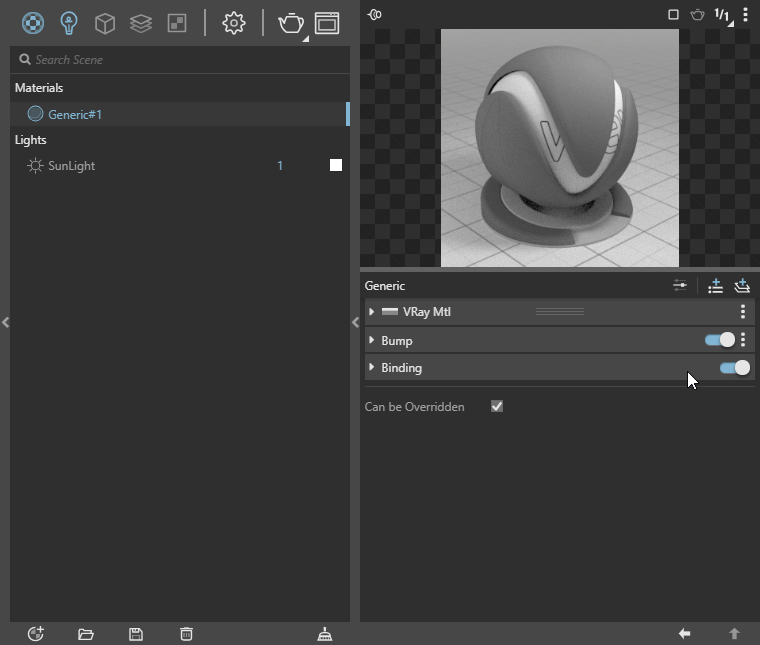
Task: Open the Render Elements layers icon
Action: pos(141,23)
